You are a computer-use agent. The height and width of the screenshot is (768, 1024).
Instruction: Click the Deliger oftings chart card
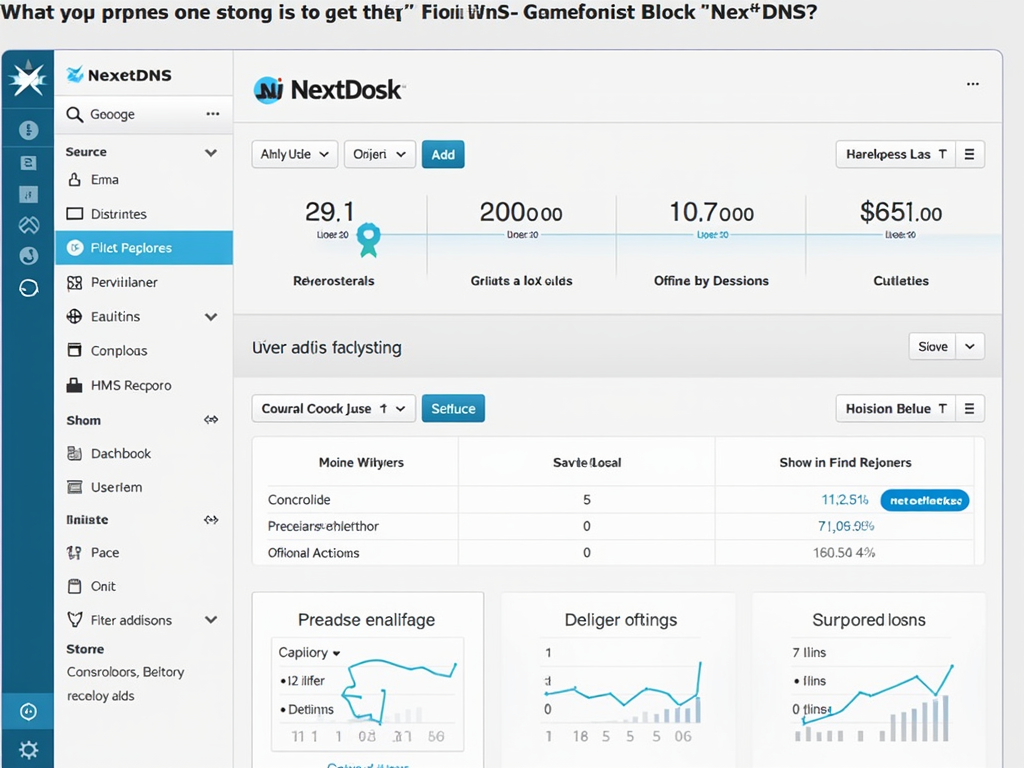[618, 679]
